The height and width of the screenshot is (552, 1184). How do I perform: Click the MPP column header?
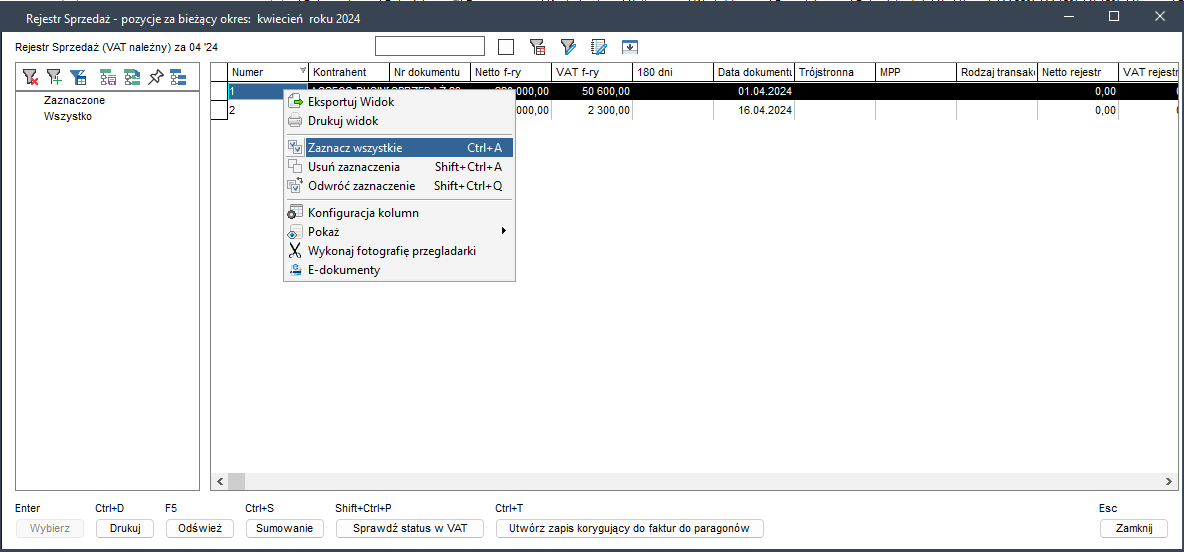(x=915, y=72)
